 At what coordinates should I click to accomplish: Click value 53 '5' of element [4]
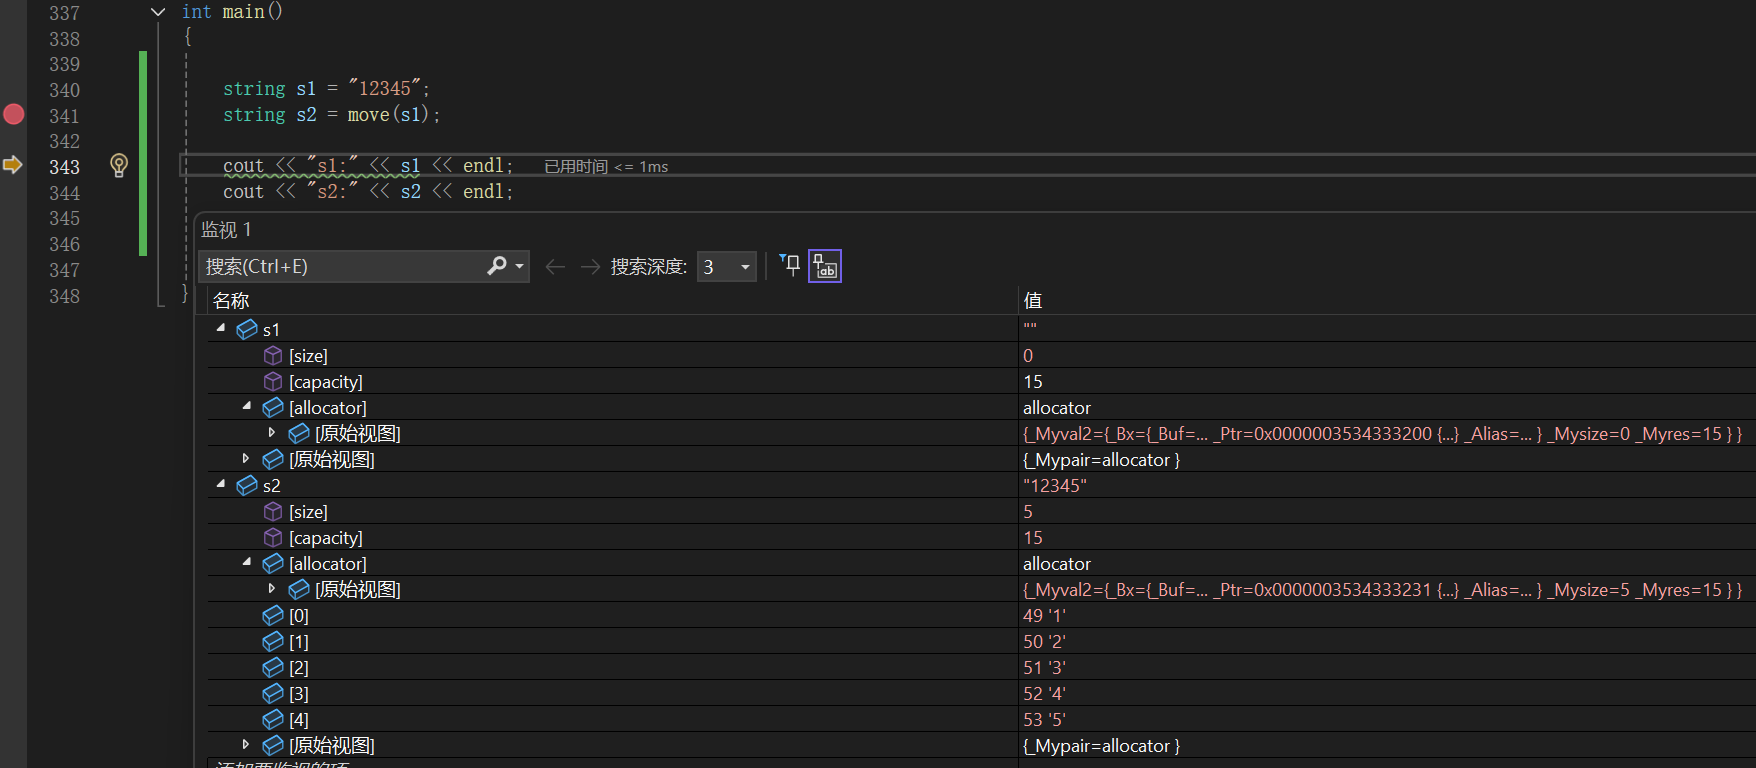click(1044, 719)
